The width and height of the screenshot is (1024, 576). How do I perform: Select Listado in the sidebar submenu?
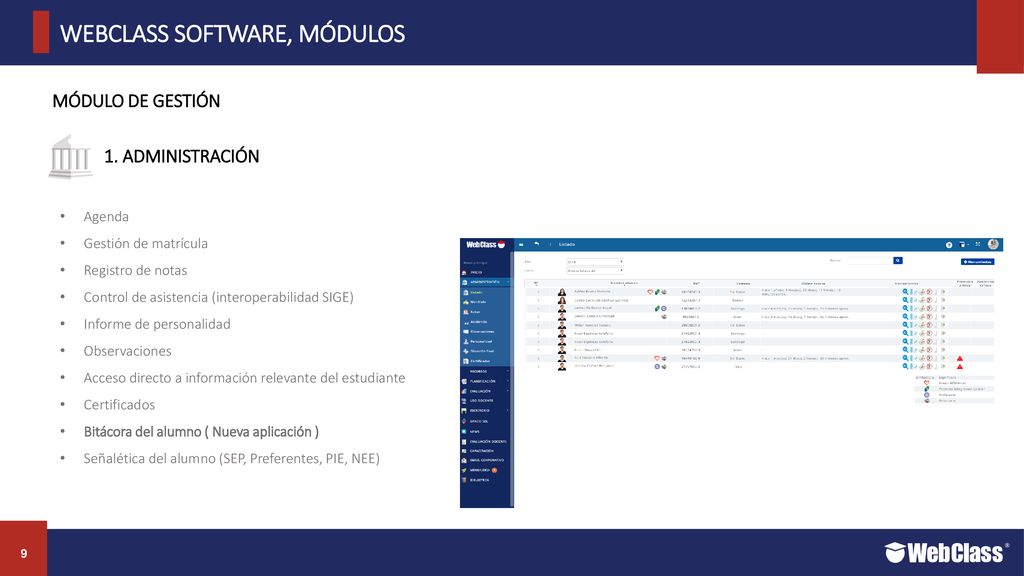477,293
